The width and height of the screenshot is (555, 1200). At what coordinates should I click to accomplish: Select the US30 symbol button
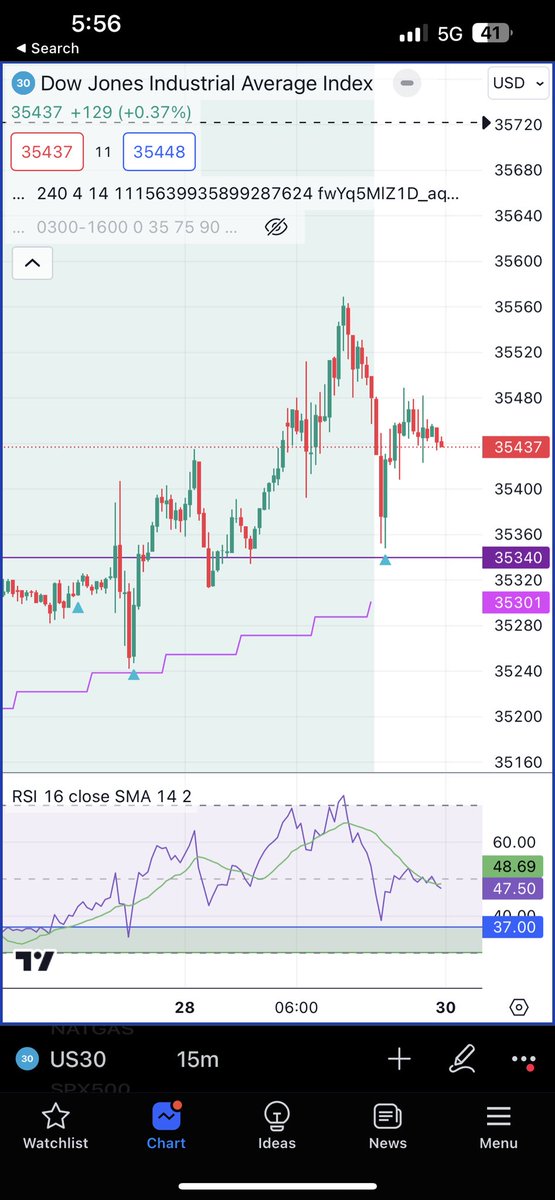61,1060
